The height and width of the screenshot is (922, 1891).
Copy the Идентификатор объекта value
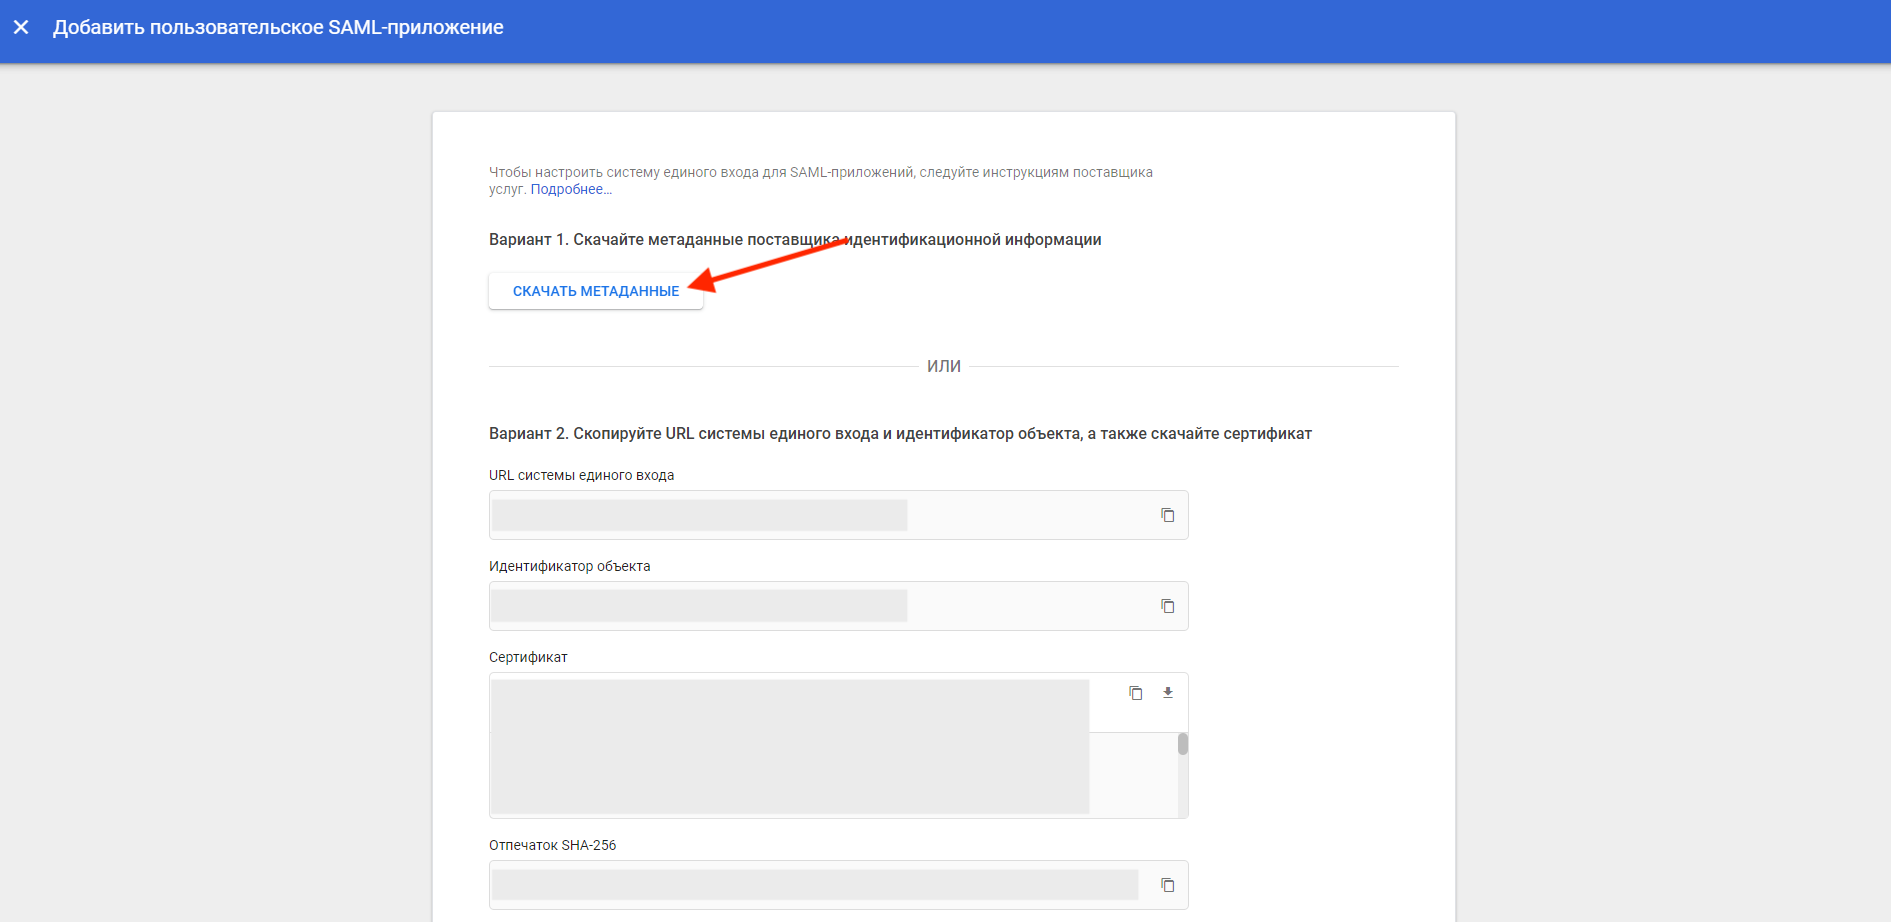[1167, 606]
